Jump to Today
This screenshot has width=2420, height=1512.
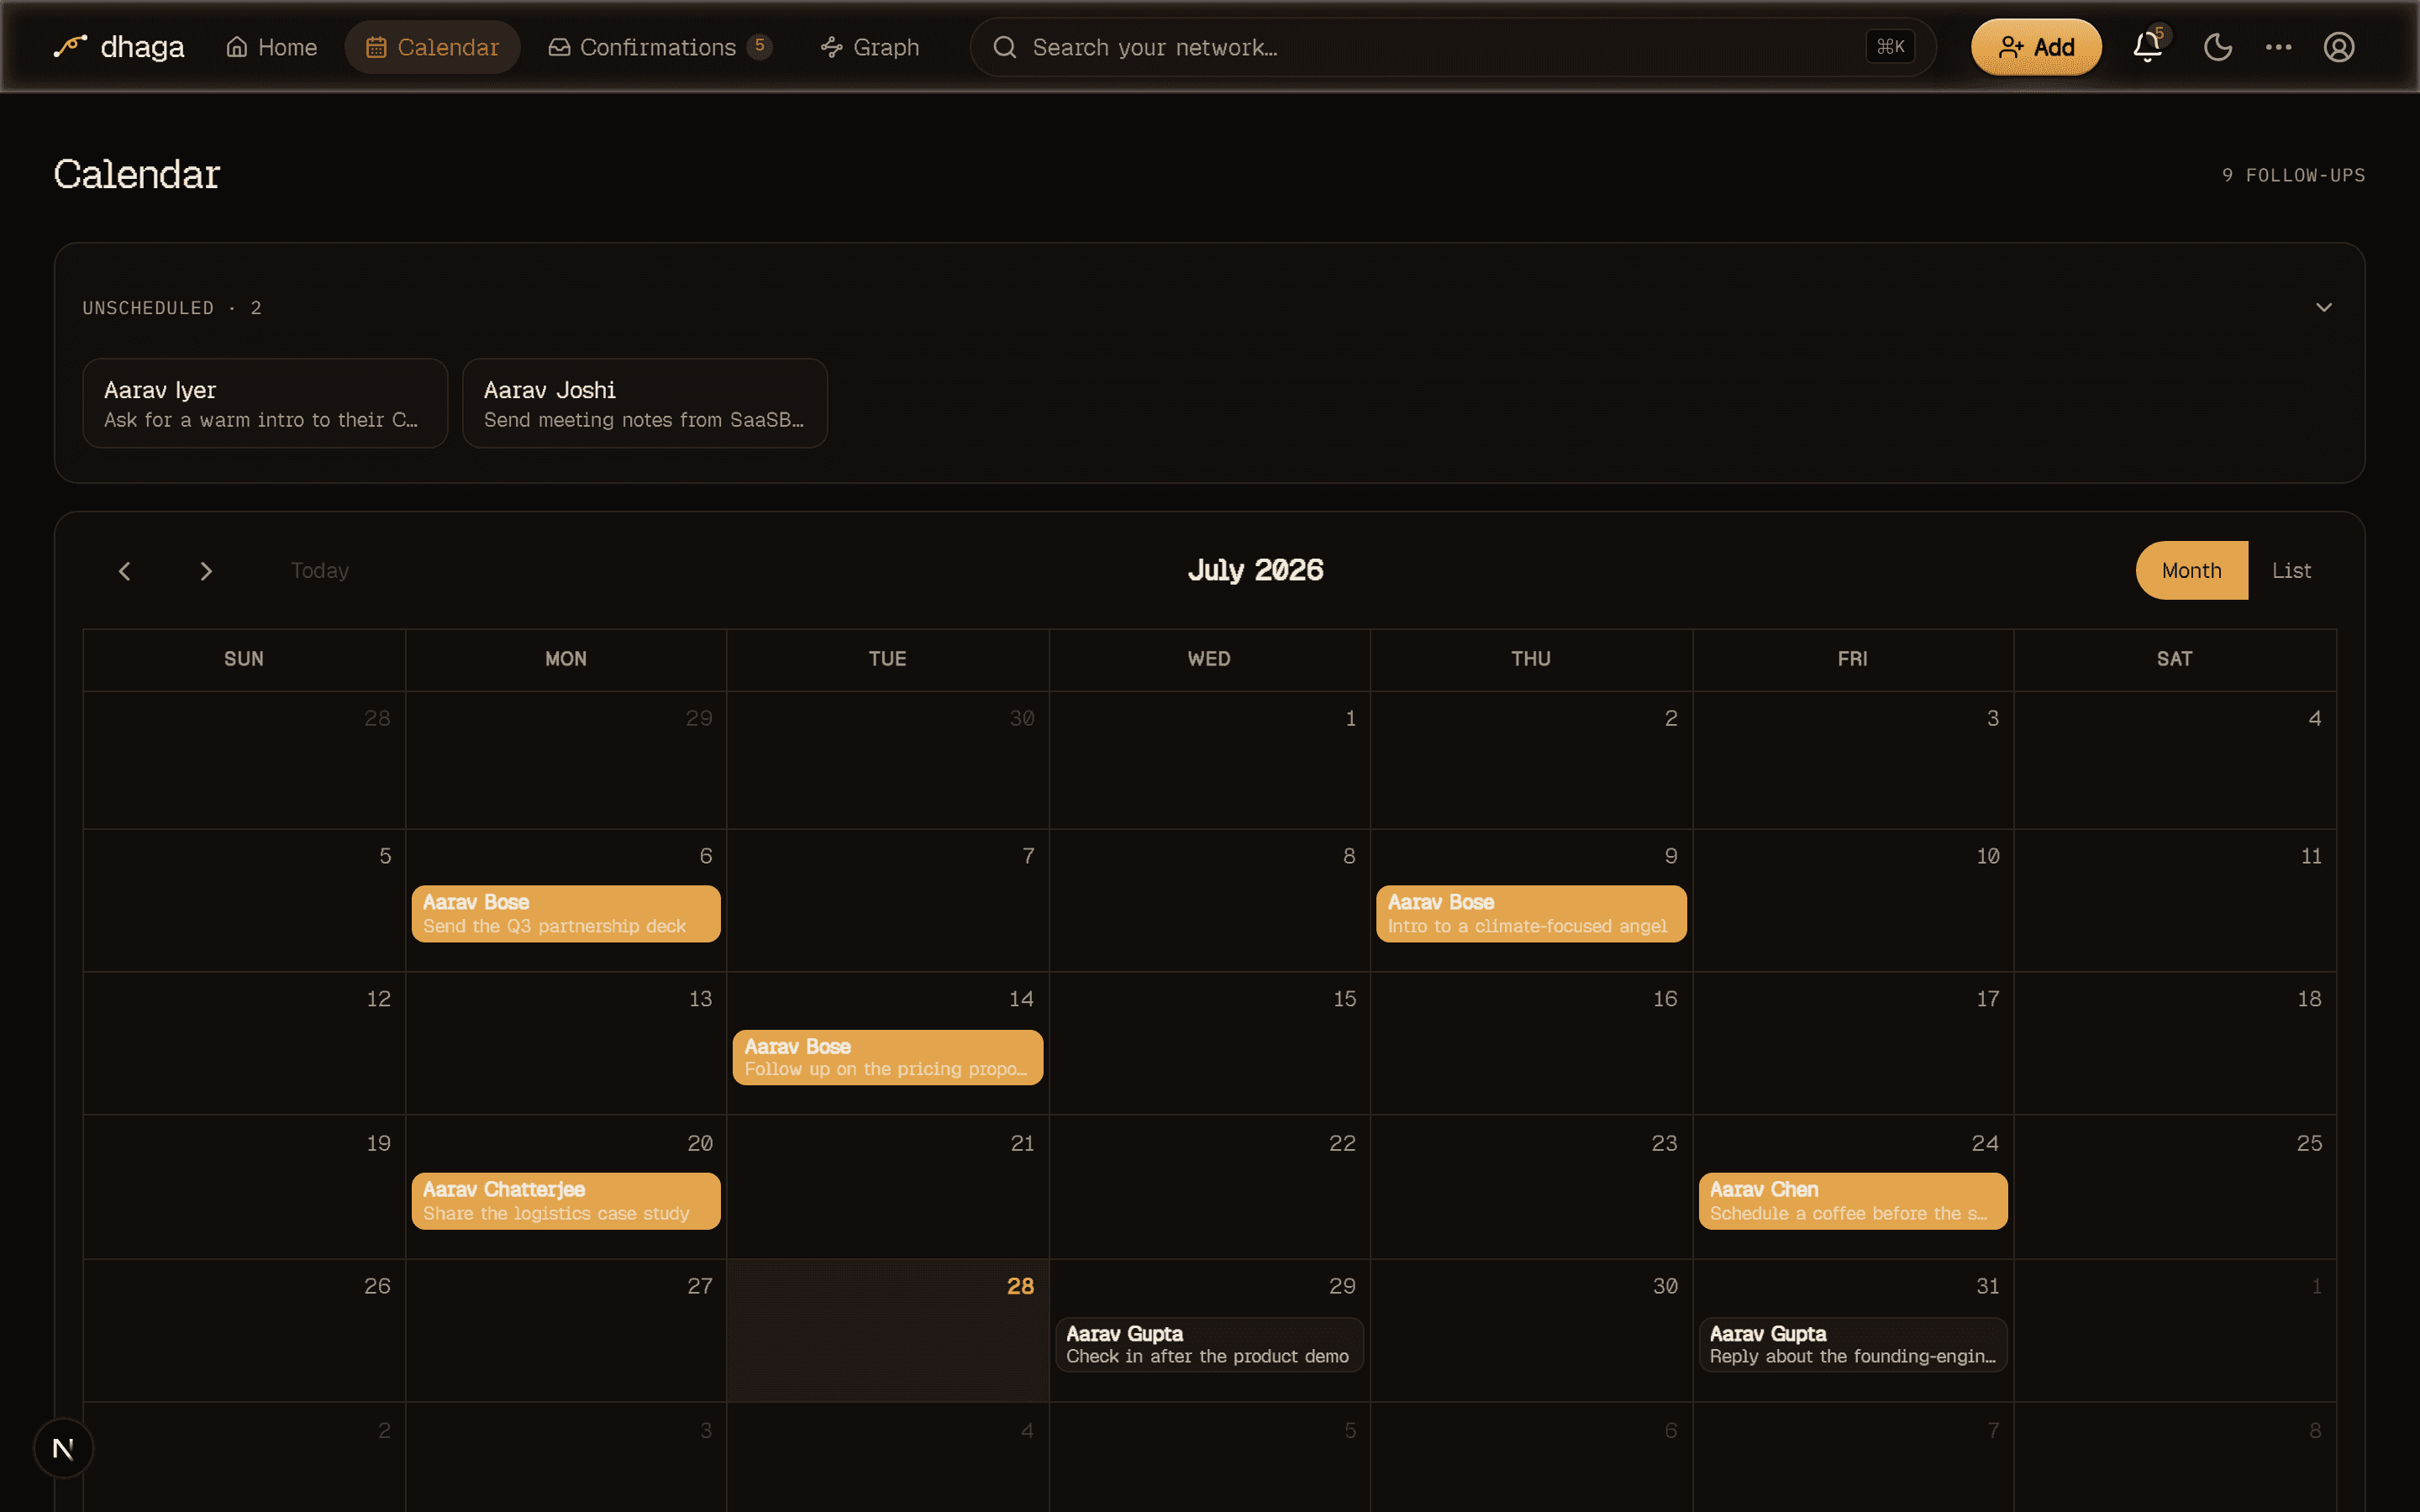[x=320, y=570]
